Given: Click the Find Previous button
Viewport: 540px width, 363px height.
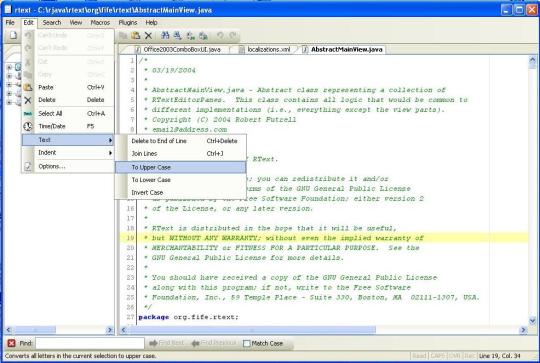Looking at the screenshot, I should [214, 343].
